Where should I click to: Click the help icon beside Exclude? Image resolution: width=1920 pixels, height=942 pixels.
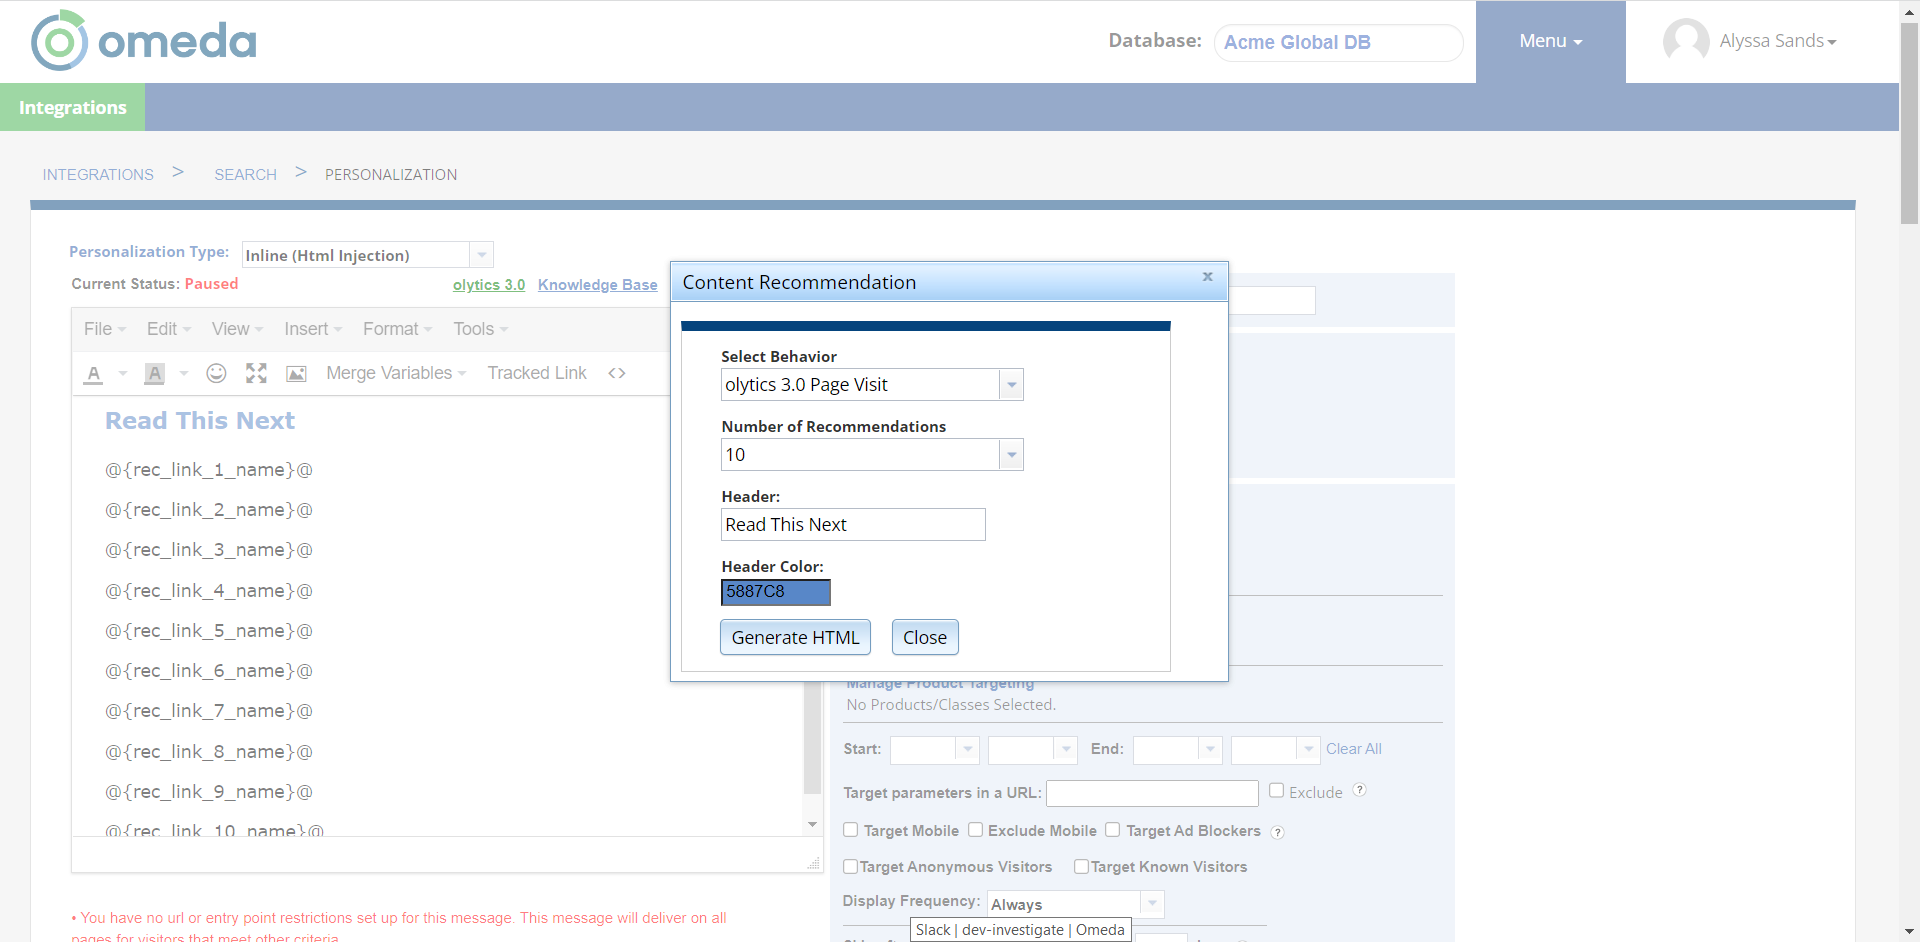point(1359,790)
